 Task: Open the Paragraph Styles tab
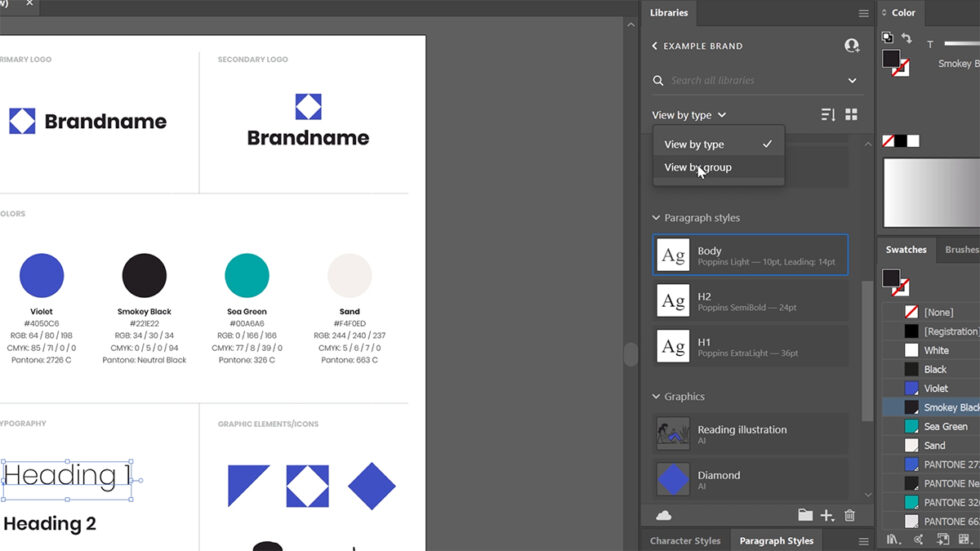coord(776,541)
